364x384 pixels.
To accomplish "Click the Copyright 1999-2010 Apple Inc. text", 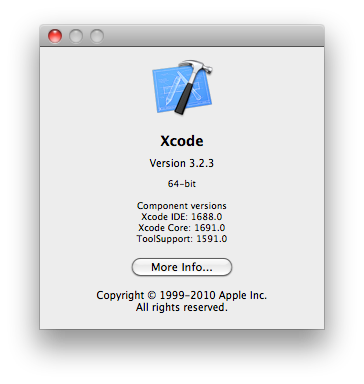I will tap(182, 295).
